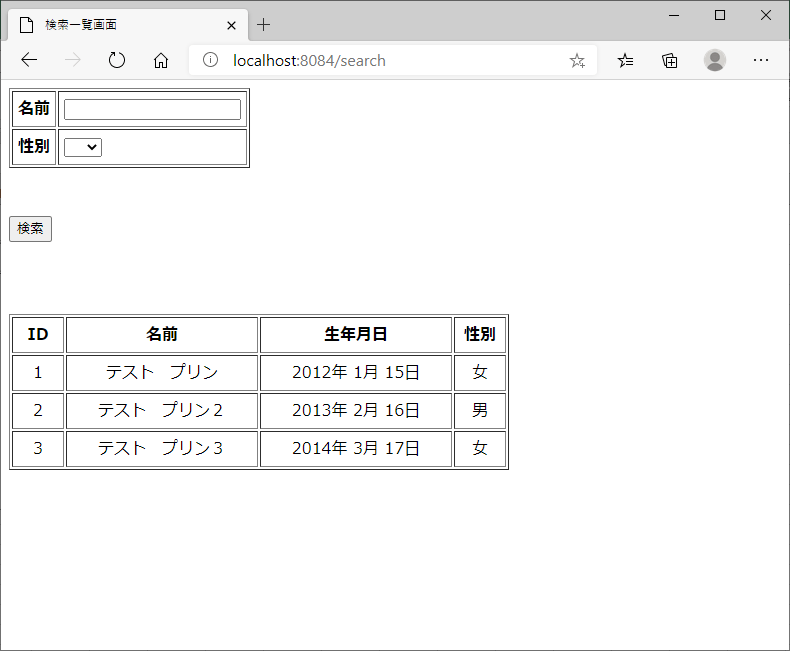Click the 2014年 3月 17日 date cell
Image resolution: width=790 pixels, height=651 pixels.
356,448
